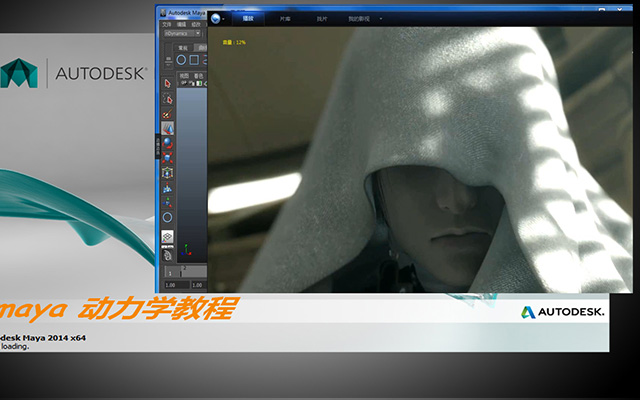Click the select camera icon in viewport toolbar
The image size is (640, 400).
click(184, 83)
